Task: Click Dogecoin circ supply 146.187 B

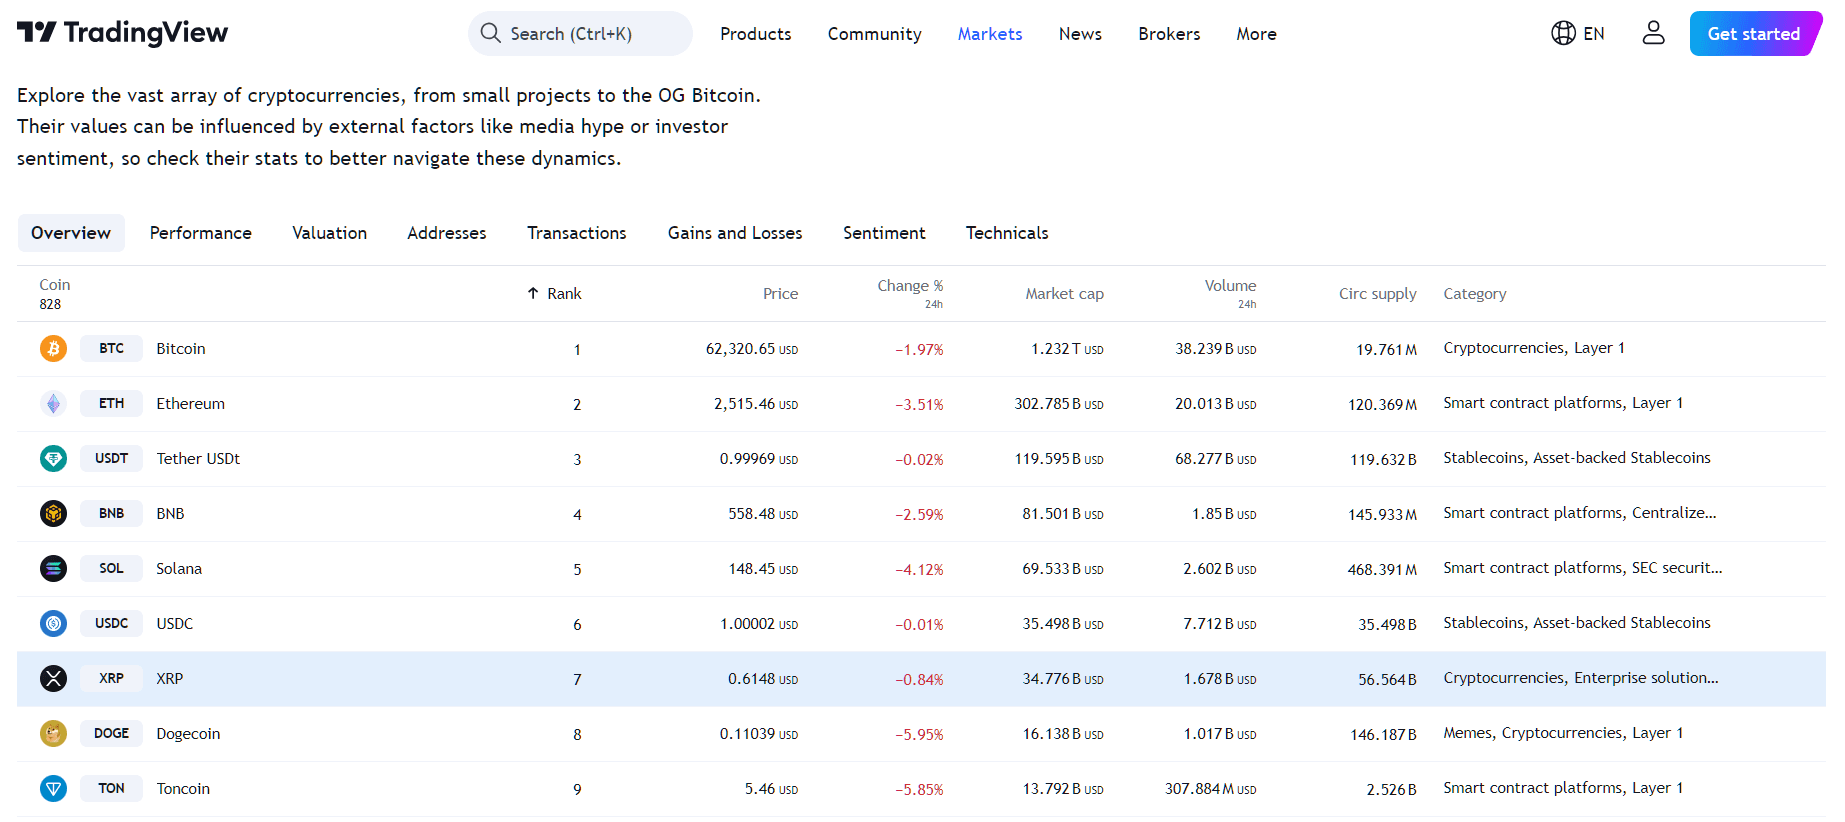Action: click(1383, 734)
